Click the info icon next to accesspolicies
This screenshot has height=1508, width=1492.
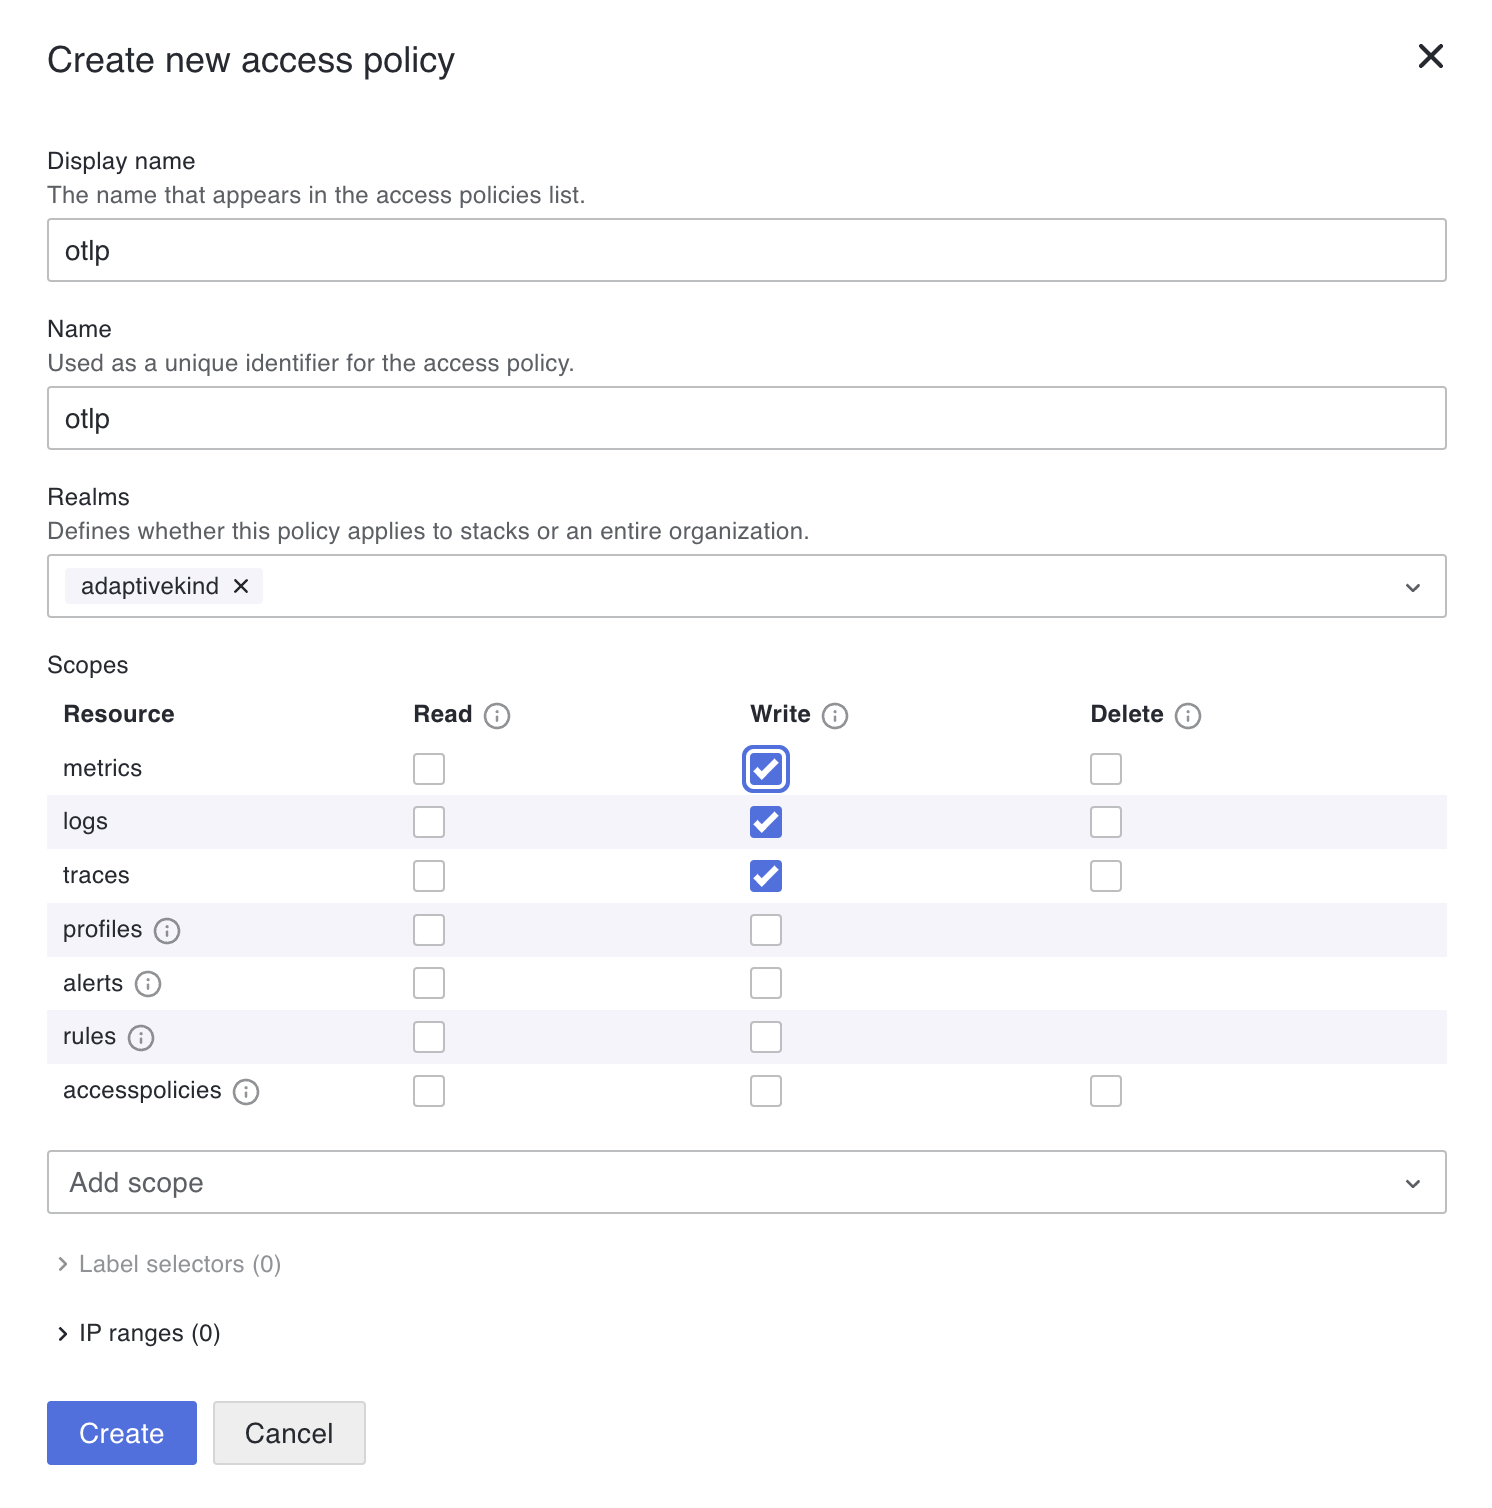(x=246, y=1092)
